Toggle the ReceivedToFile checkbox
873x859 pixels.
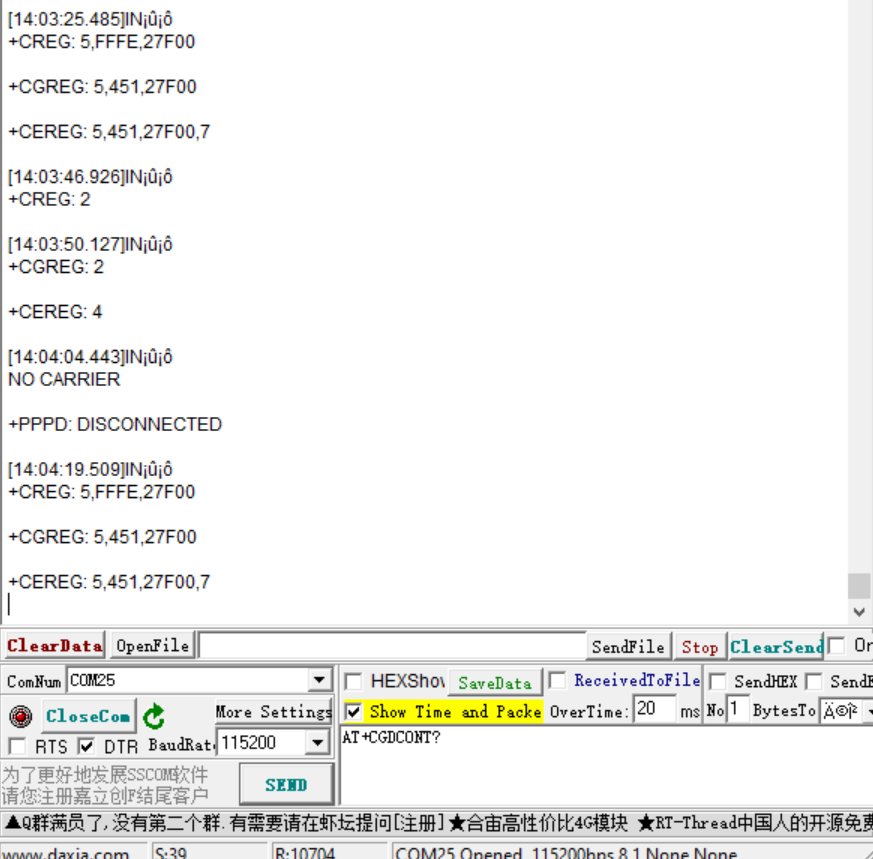(557, 680)
